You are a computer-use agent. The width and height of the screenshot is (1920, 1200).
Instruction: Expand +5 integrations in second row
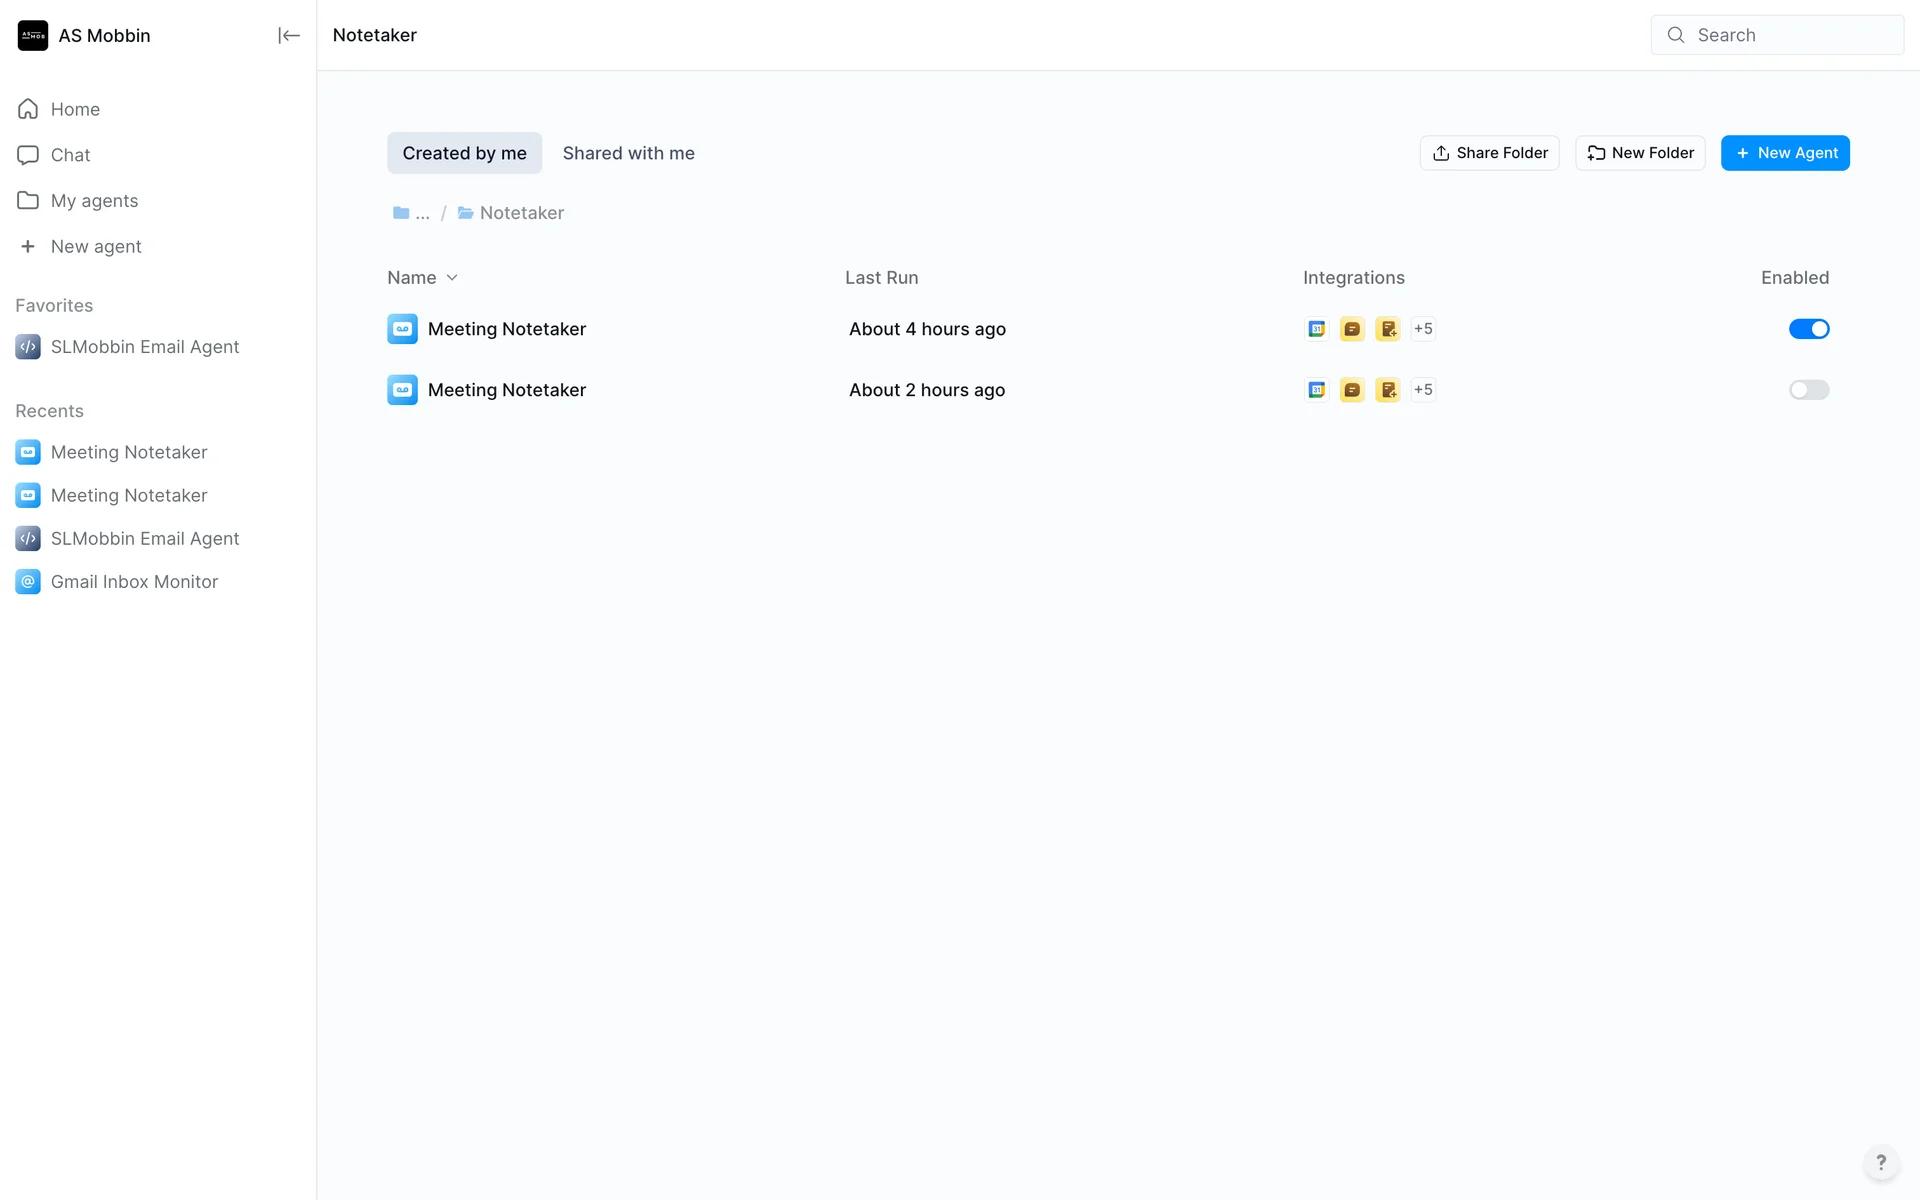tap(1423, 390)
